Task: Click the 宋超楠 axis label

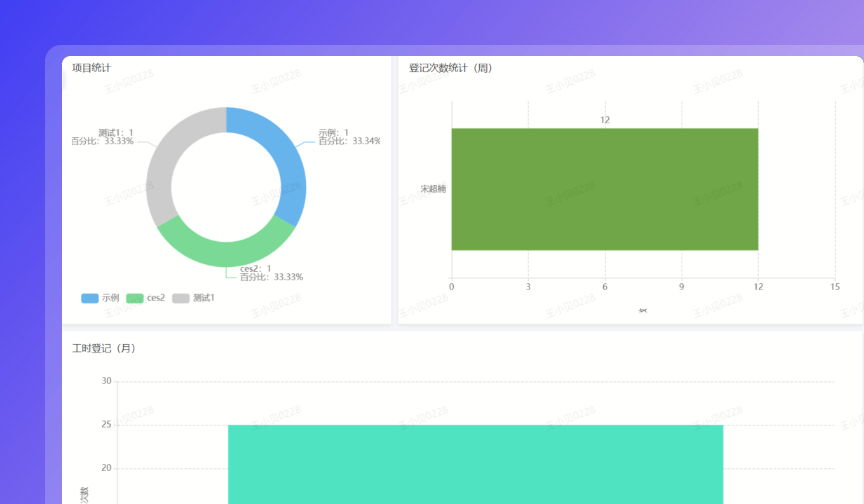Action: (433, 189)
